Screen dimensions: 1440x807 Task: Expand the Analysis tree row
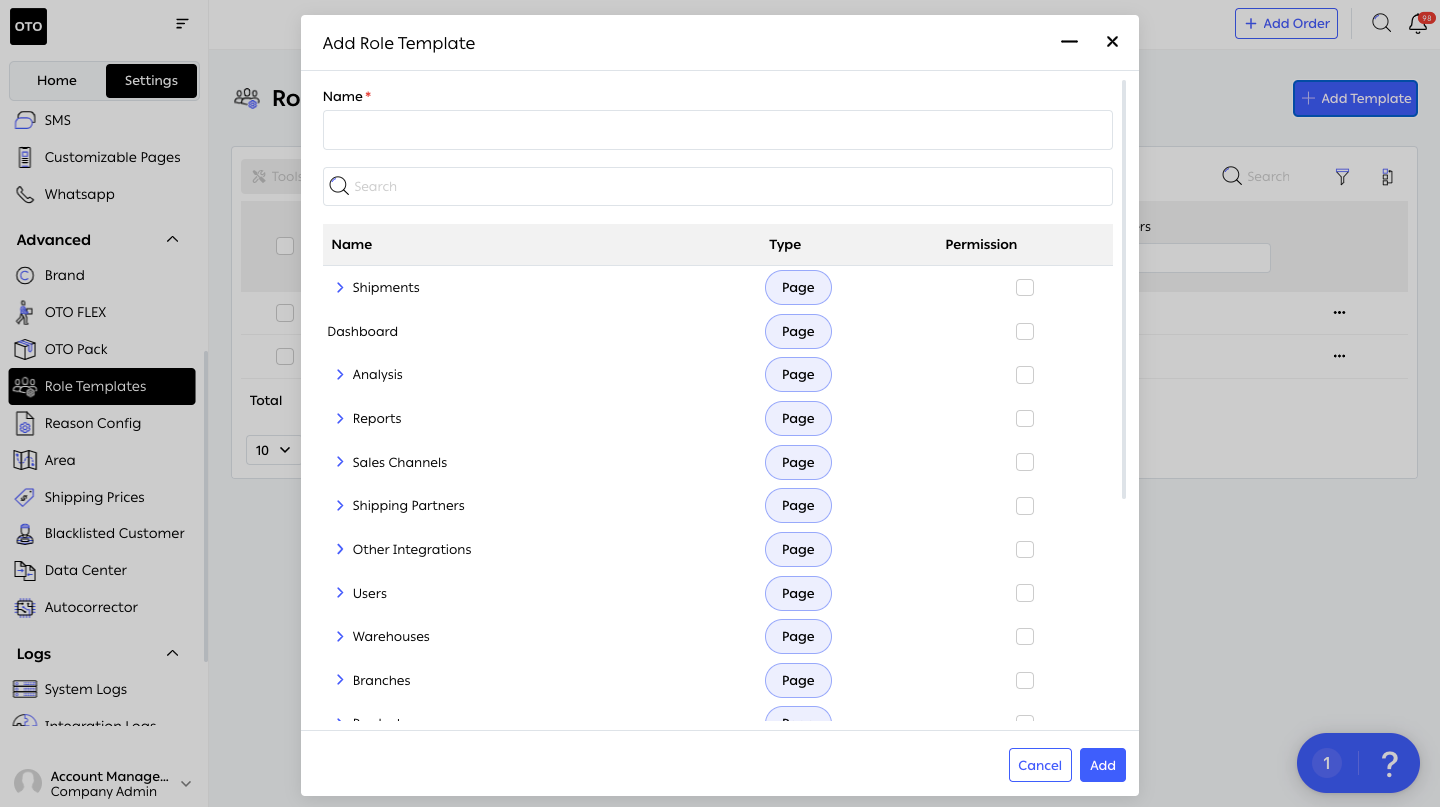[340, 375]
